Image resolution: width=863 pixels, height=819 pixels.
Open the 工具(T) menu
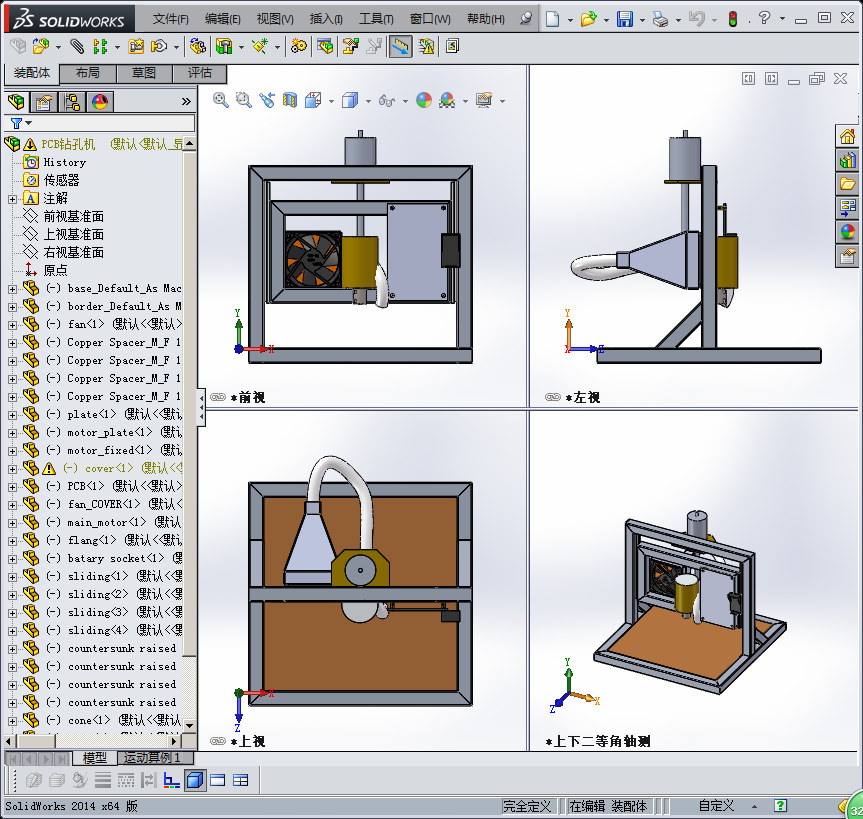pyautogui.click(x=376, y=19)
